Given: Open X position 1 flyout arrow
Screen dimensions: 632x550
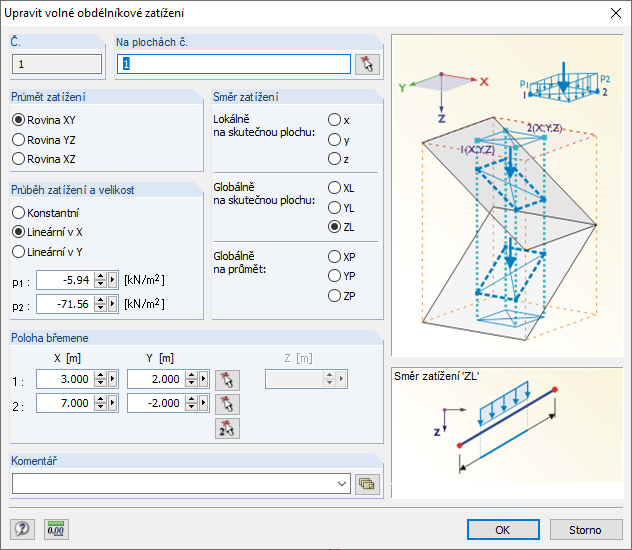Looking at the screenshot, I should 112,379.
